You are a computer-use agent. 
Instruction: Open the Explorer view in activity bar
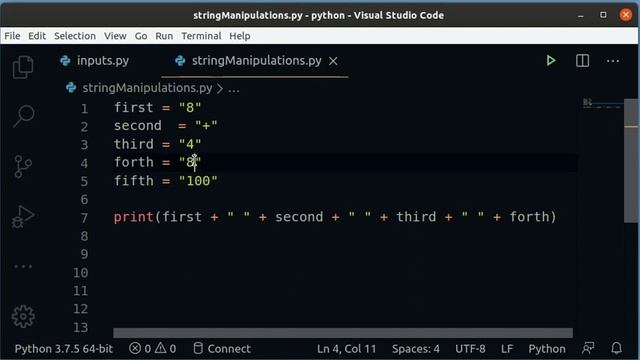click(23, 67)
